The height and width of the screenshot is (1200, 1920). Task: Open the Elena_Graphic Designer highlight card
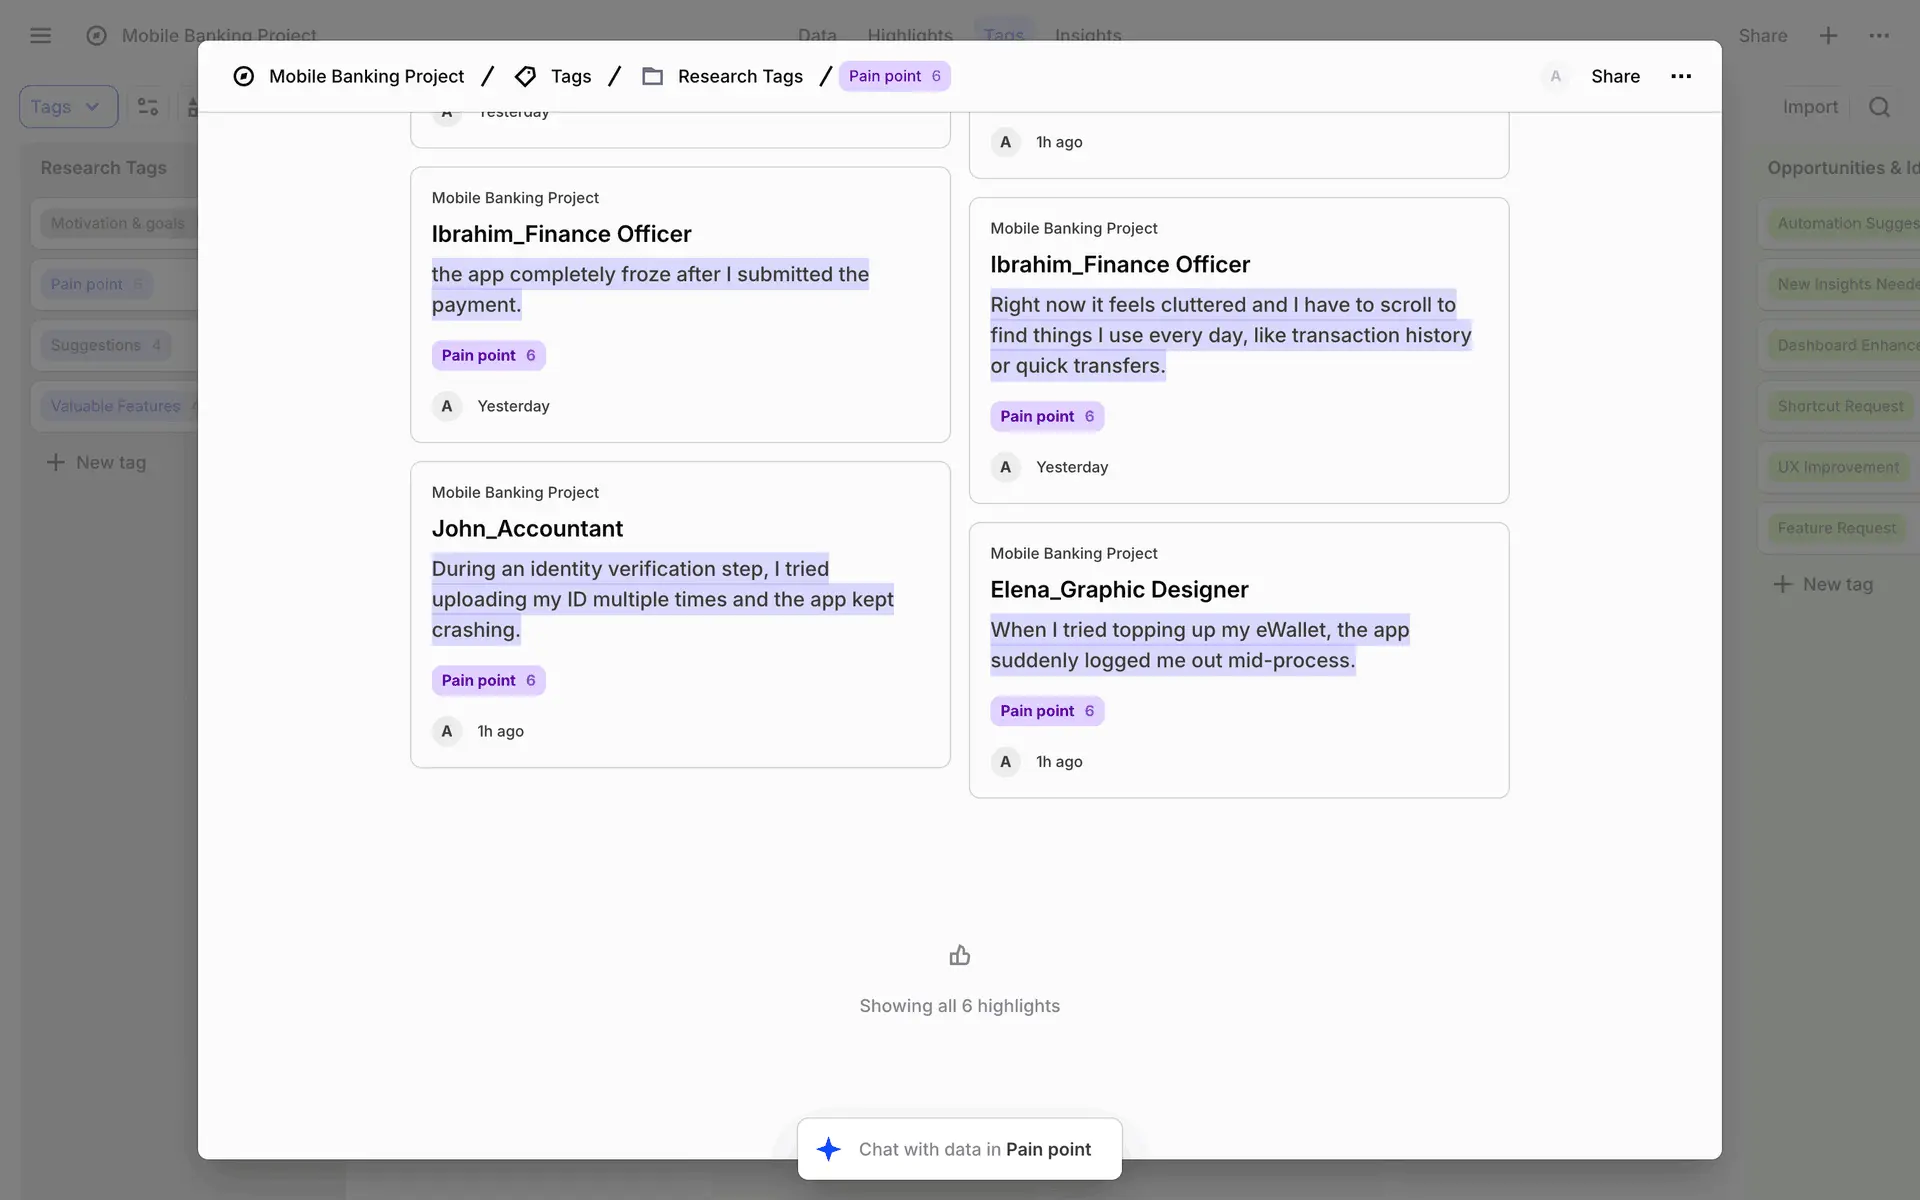point(1119,589)
